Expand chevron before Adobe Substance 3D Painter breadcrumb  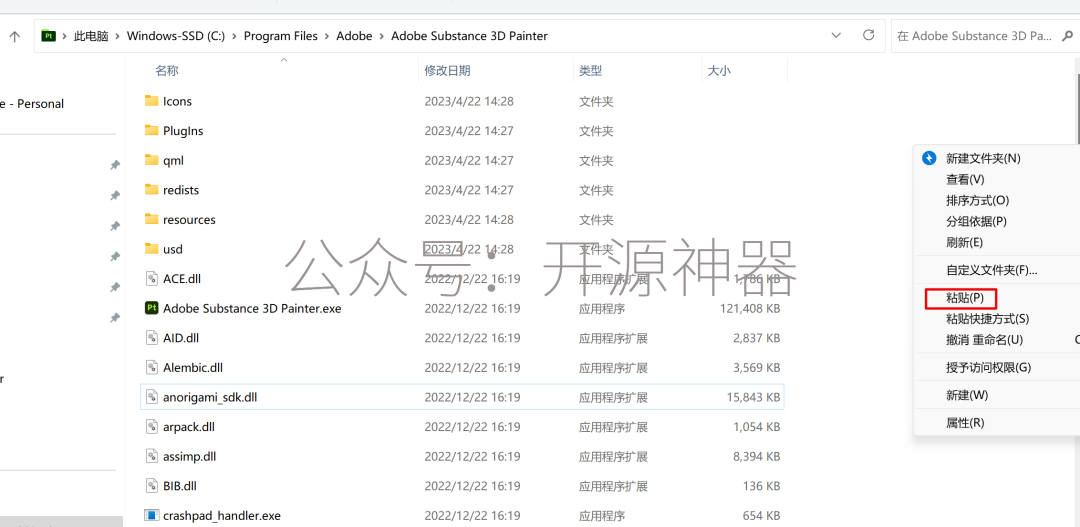382,36
